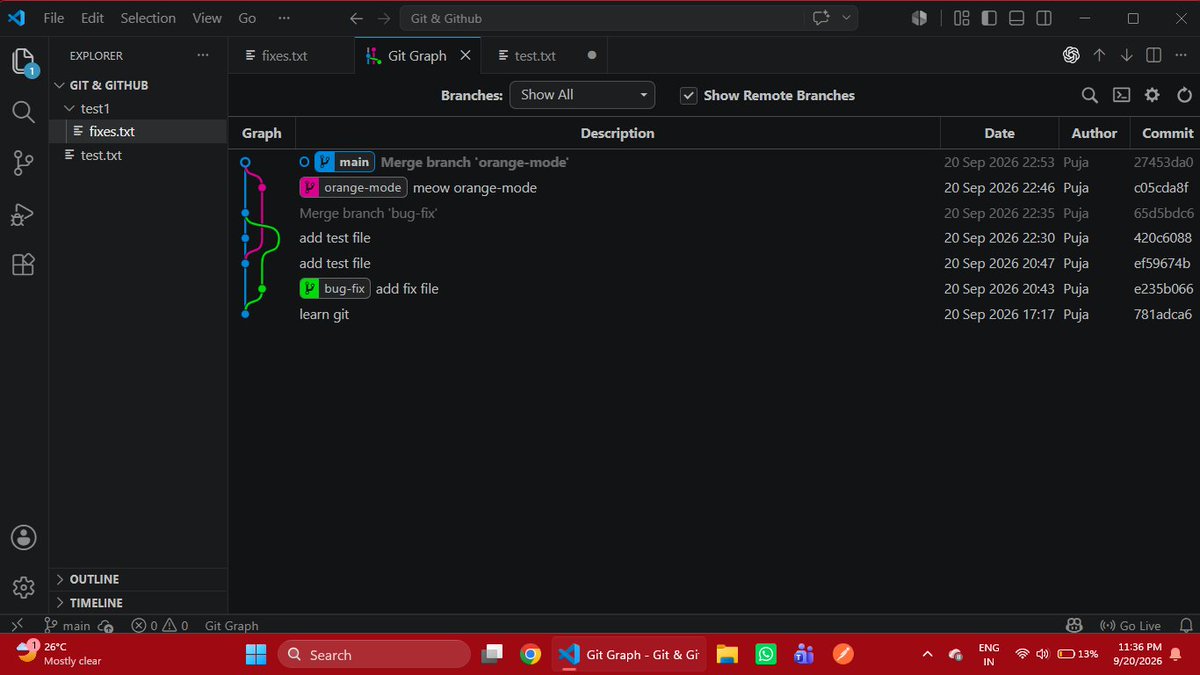Open the Selection menu
This screenshot has height=675, width=1200.
pyautogui.click(x=148, y=18)
